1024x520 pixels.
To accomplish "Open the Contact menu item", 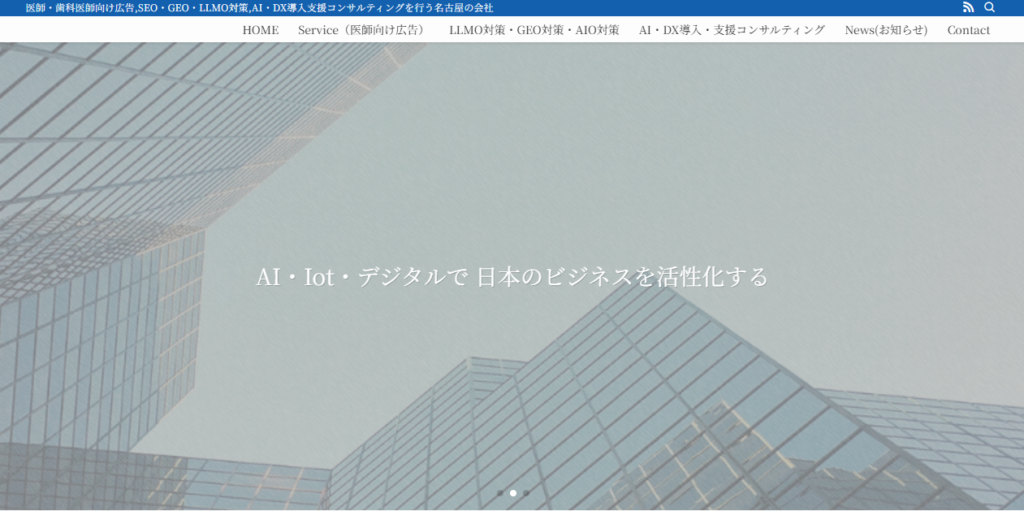I will tap(968, 30).
